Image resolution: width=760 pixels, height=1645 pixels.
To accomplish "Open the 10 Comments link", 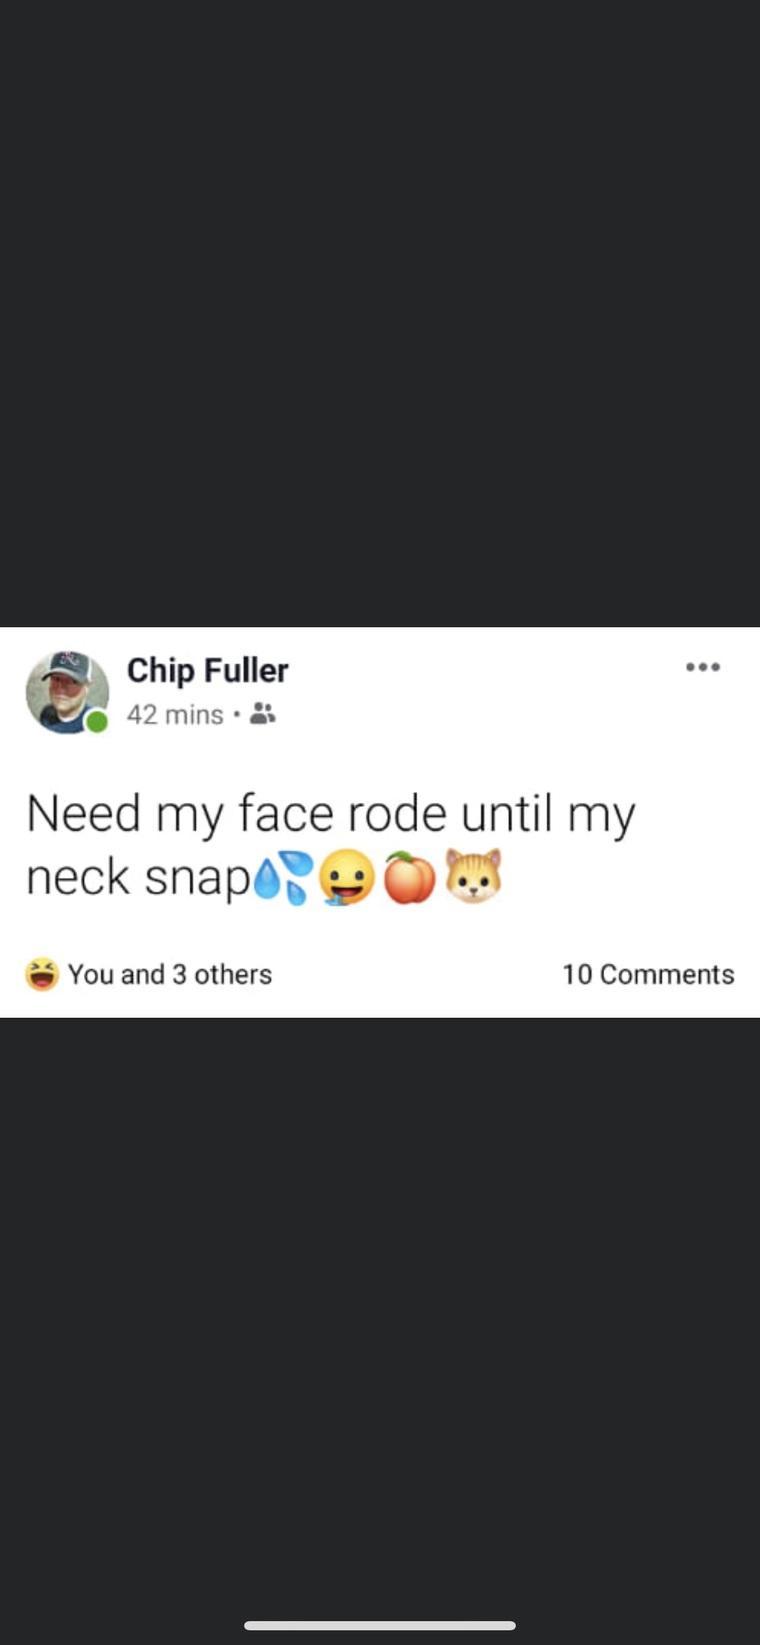I will click(x=648, y=974).
